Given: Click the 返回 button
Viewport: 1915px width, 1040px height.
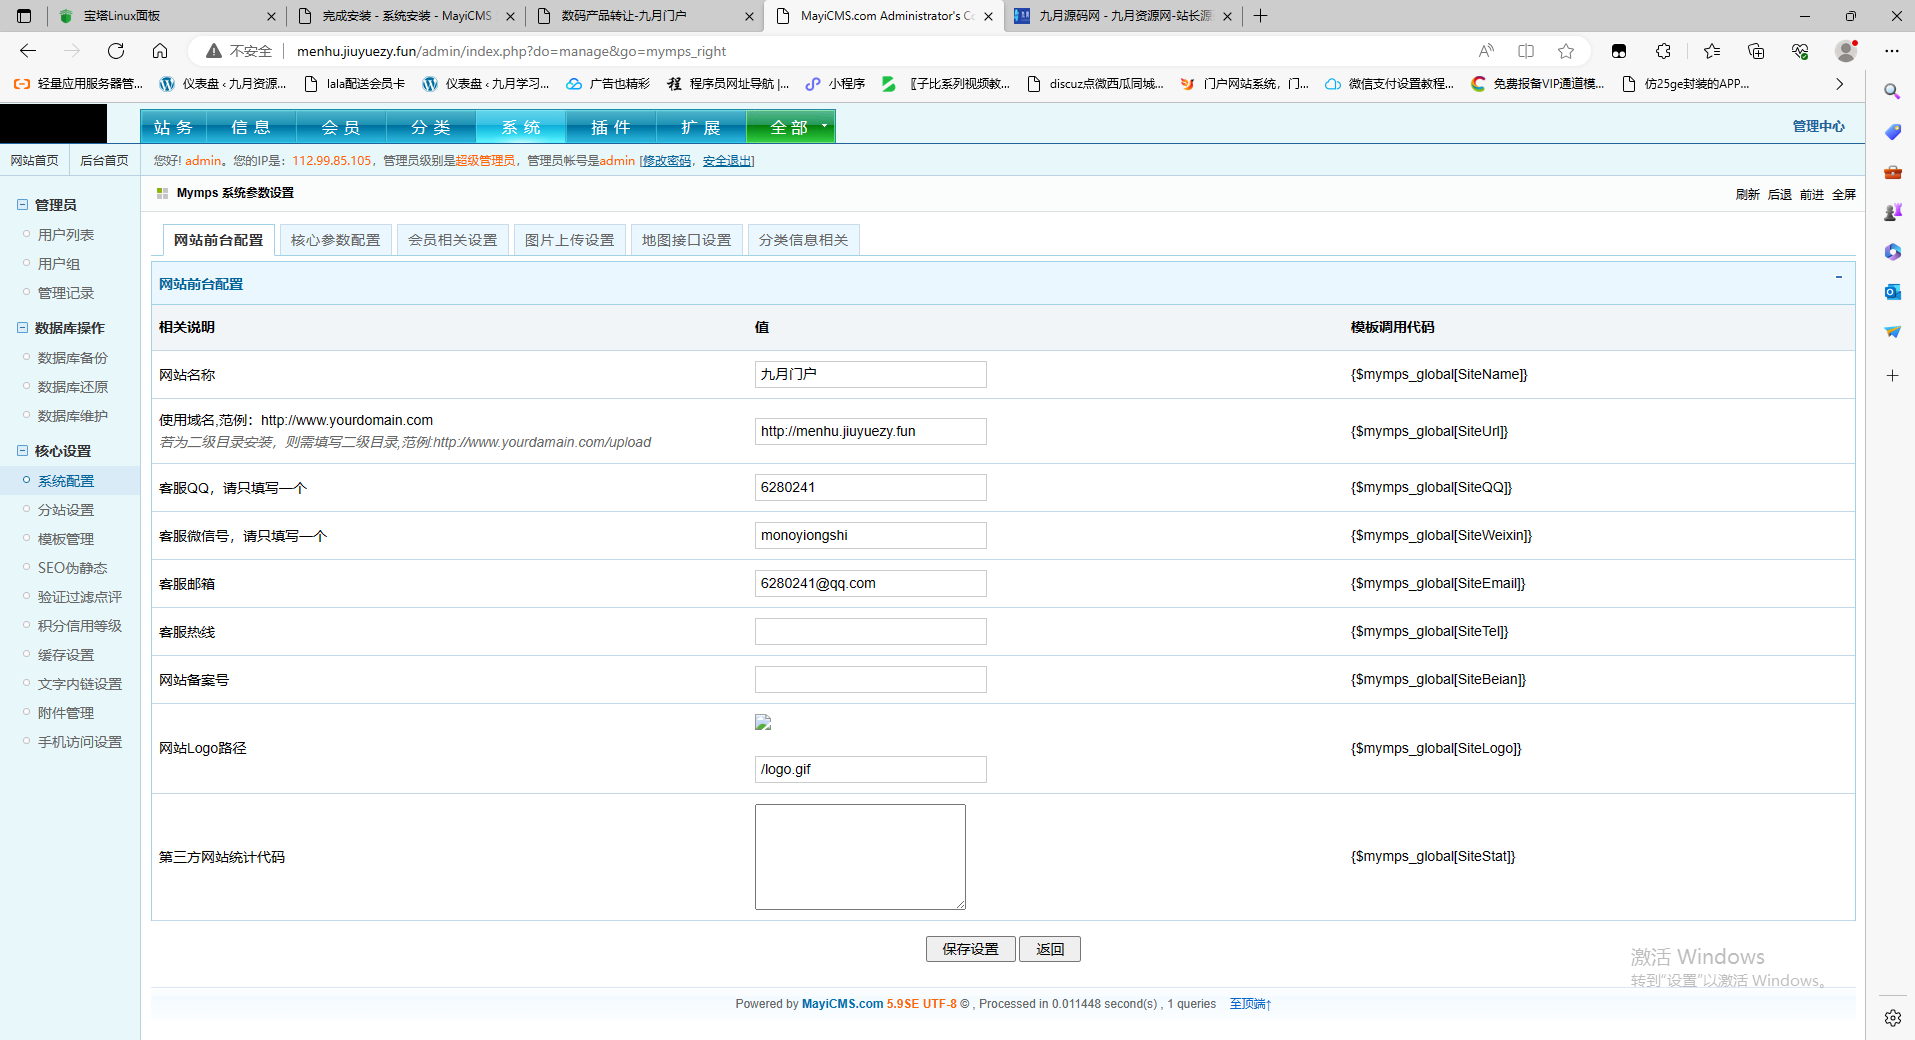Looking at the screenshot, I should point(1050,949).
